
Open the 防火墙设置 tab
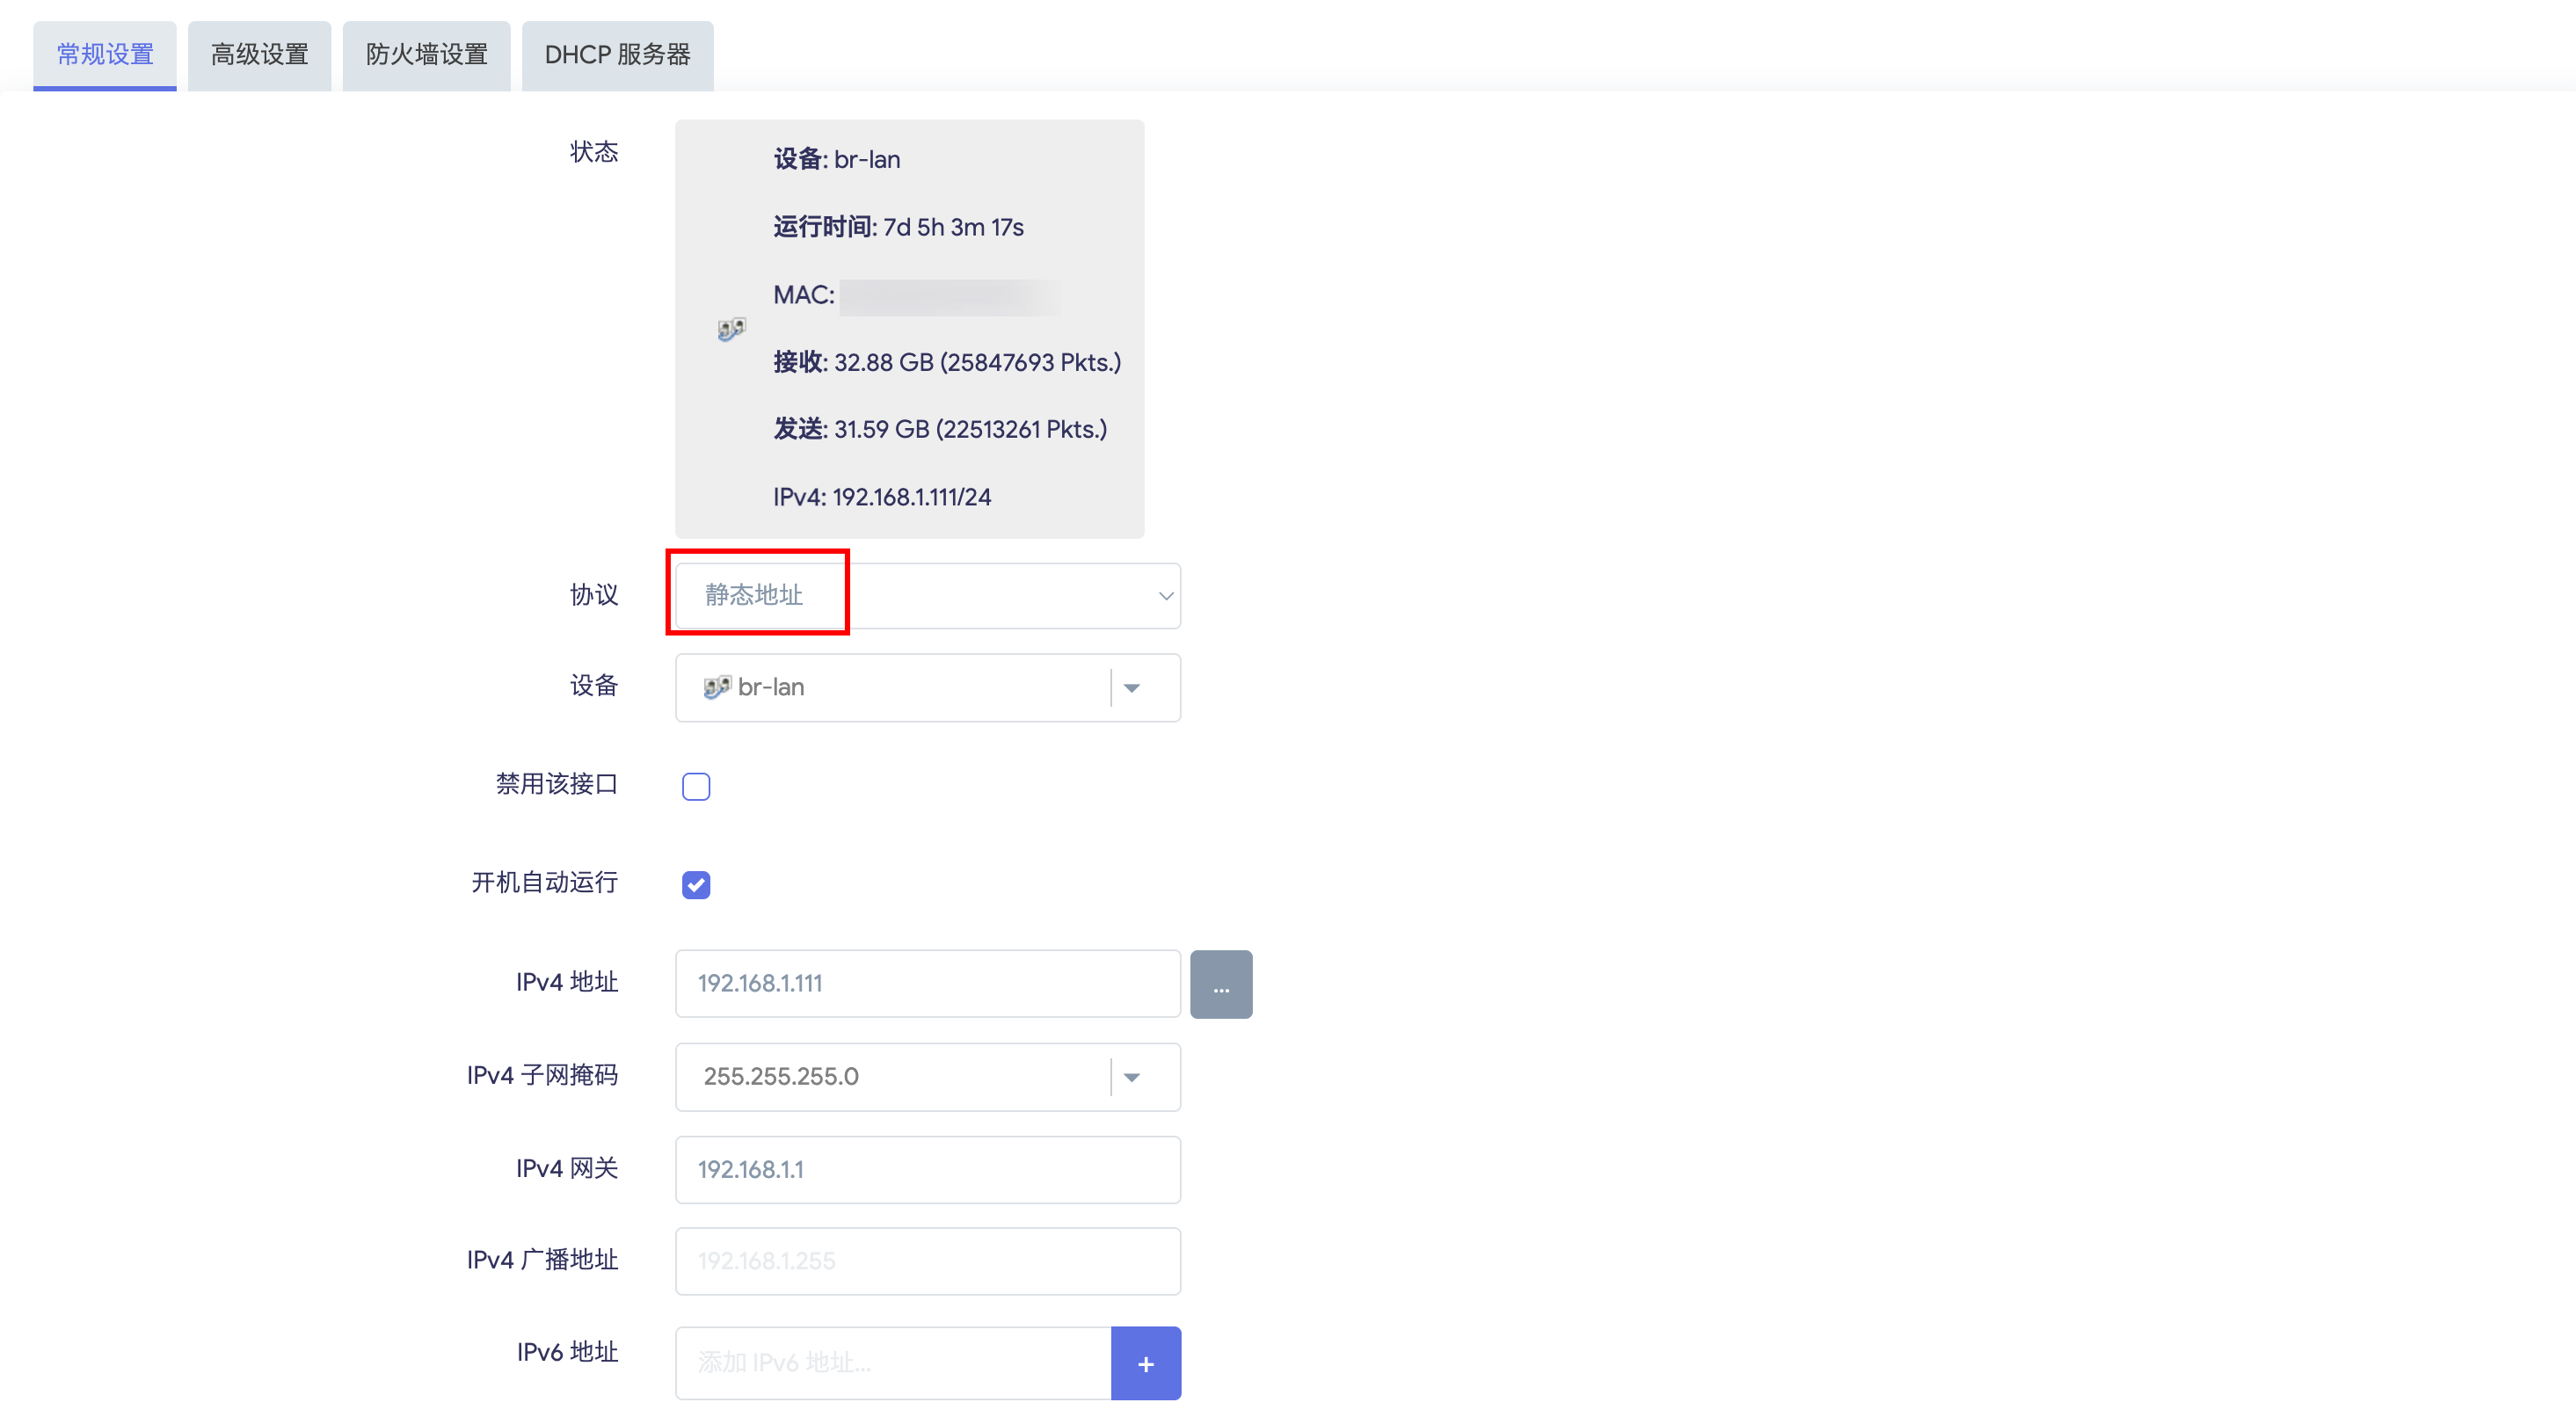pos(426,55)
